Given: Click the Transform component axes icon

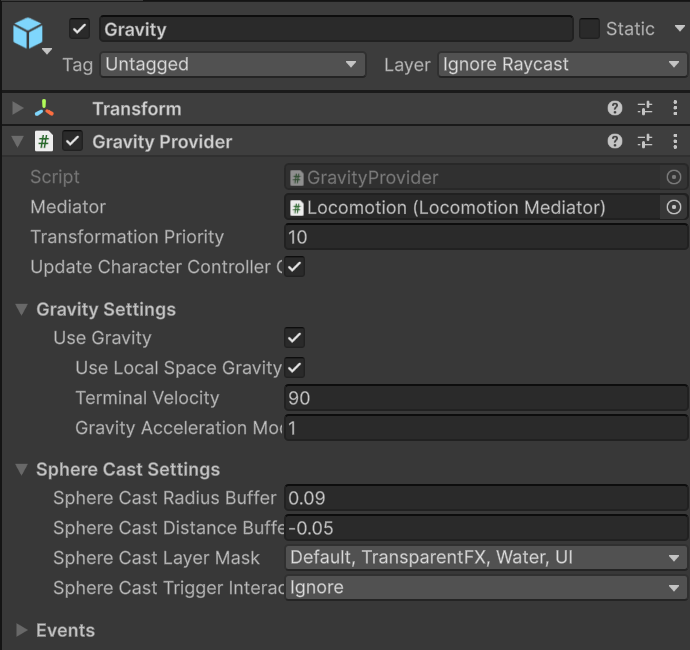Looking at the screenshot, I should [44, 108].
